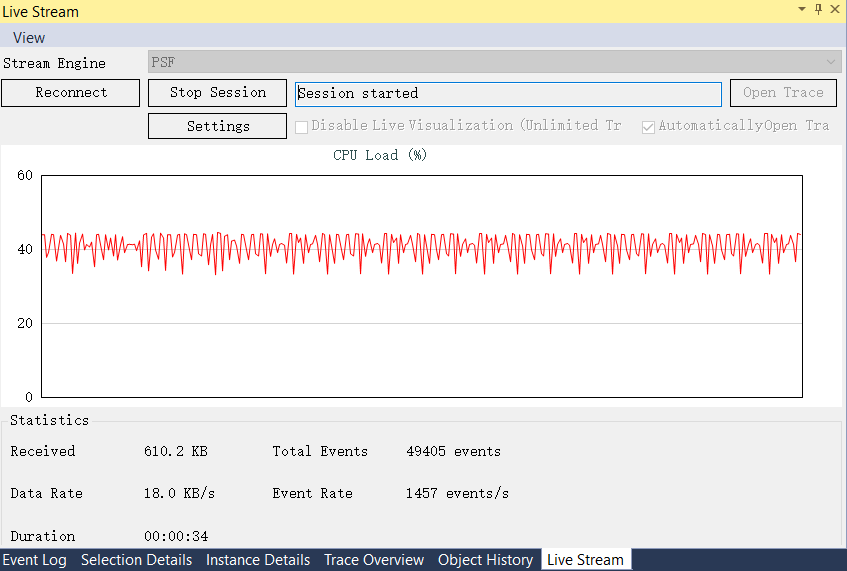
Task: Click the Received value 610.2 KB
Action: point(176,452)
